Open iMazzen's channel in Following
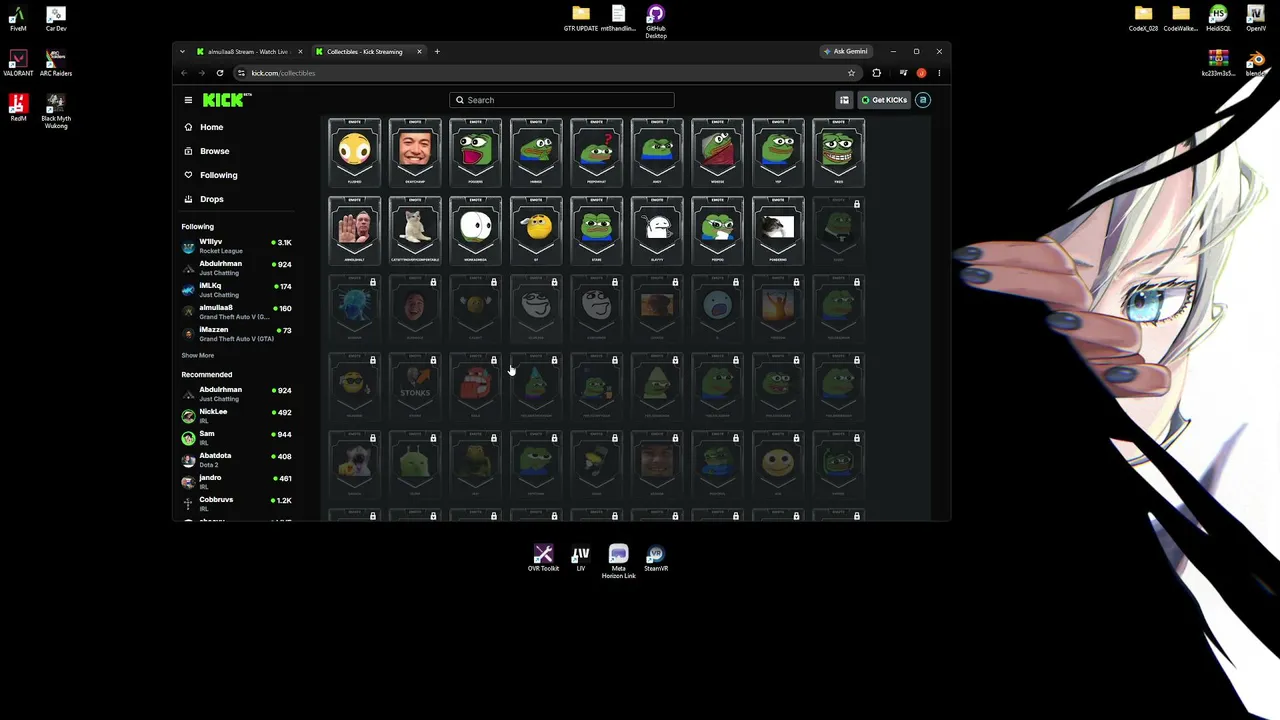Image resolution: width=1280 pixels, height=720 pixels. [x=237, y=334]
